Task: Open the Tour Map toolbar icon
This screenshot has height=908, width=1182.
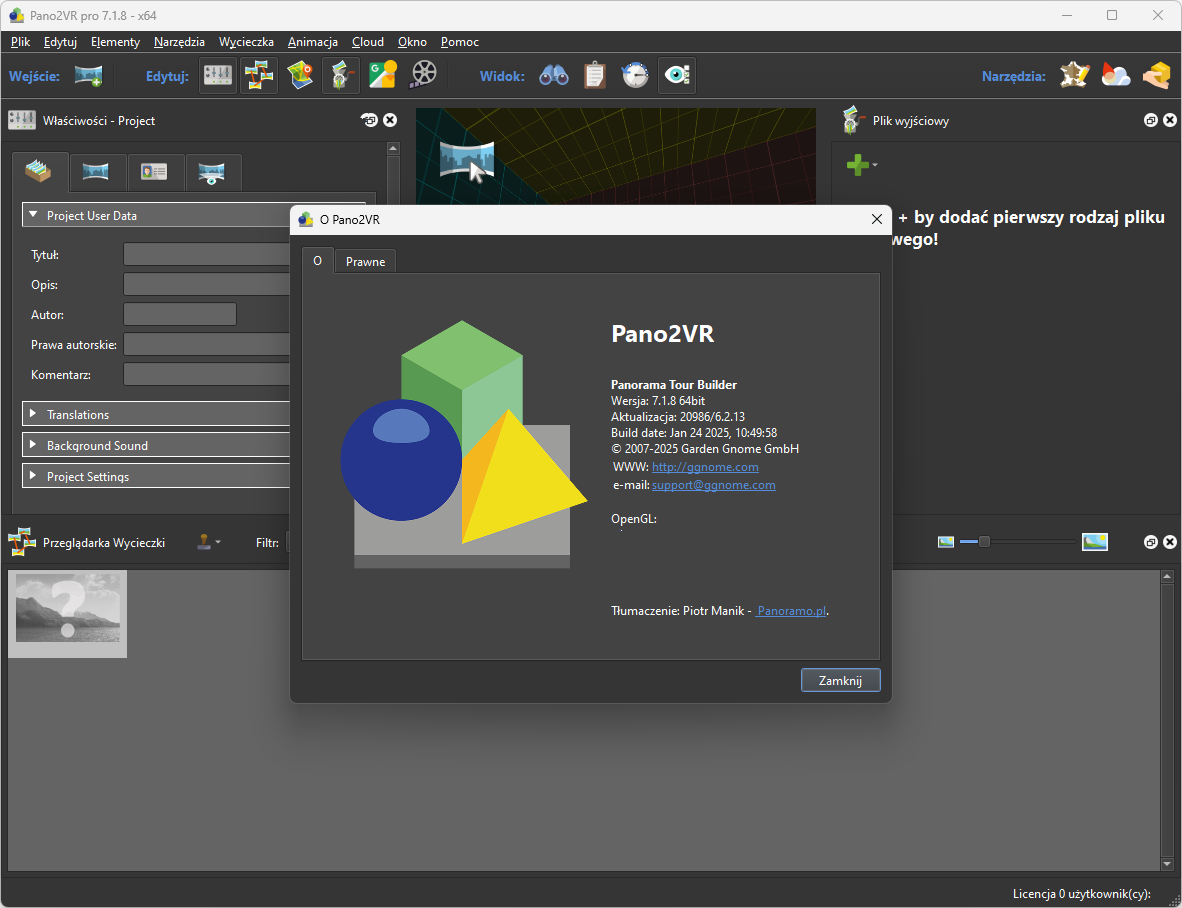Action: (300, 75)
